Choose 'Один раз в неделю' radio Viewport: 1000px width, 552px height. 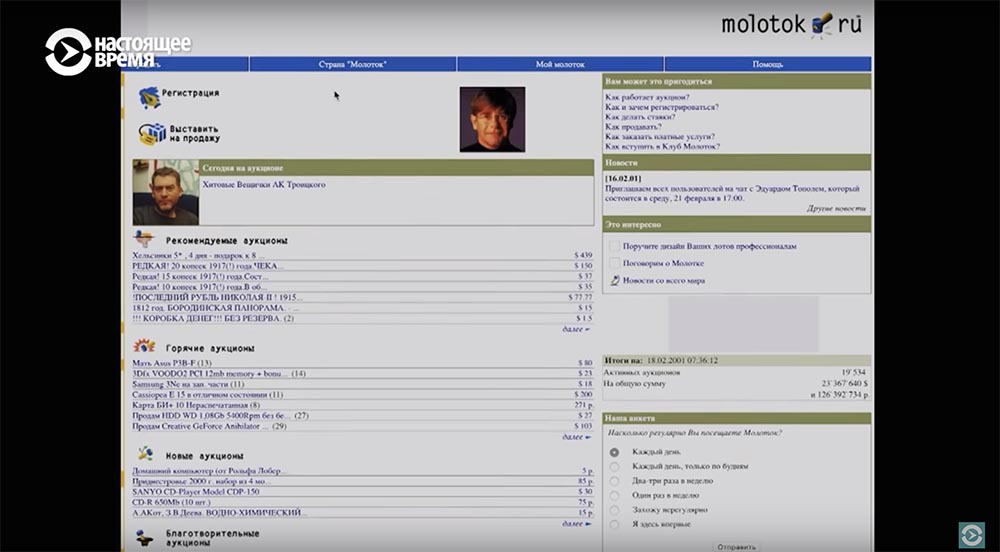coord(614,495)
